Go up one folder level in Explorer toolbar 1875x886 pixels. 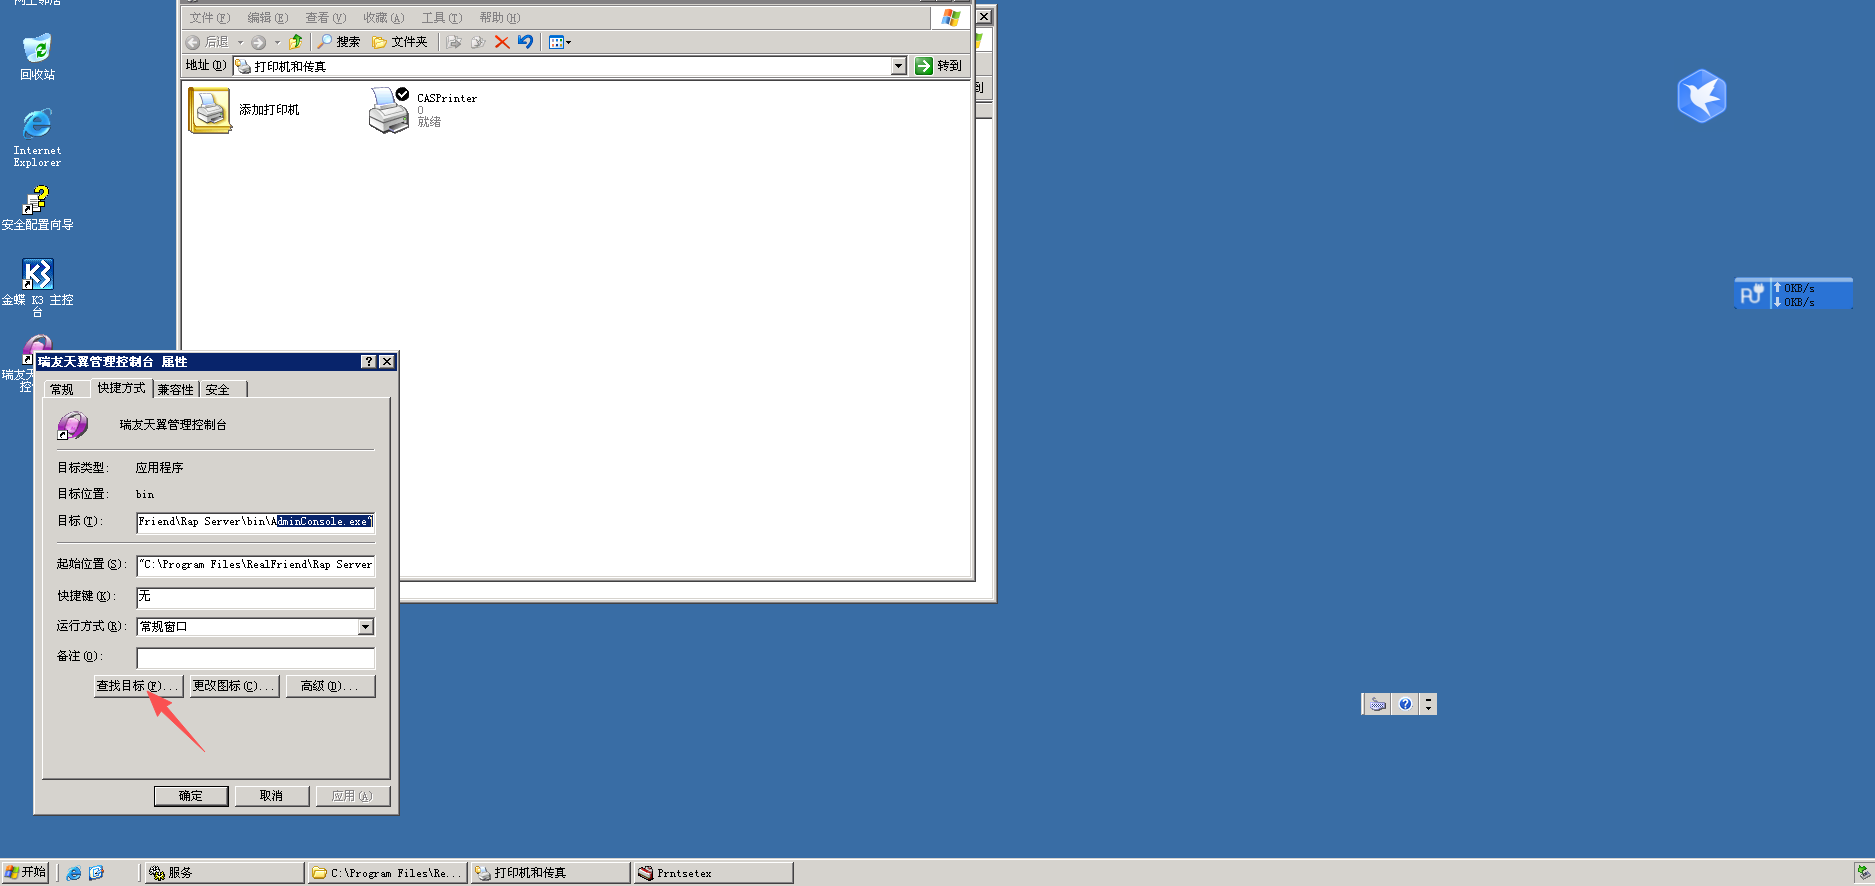pos(295,42)
